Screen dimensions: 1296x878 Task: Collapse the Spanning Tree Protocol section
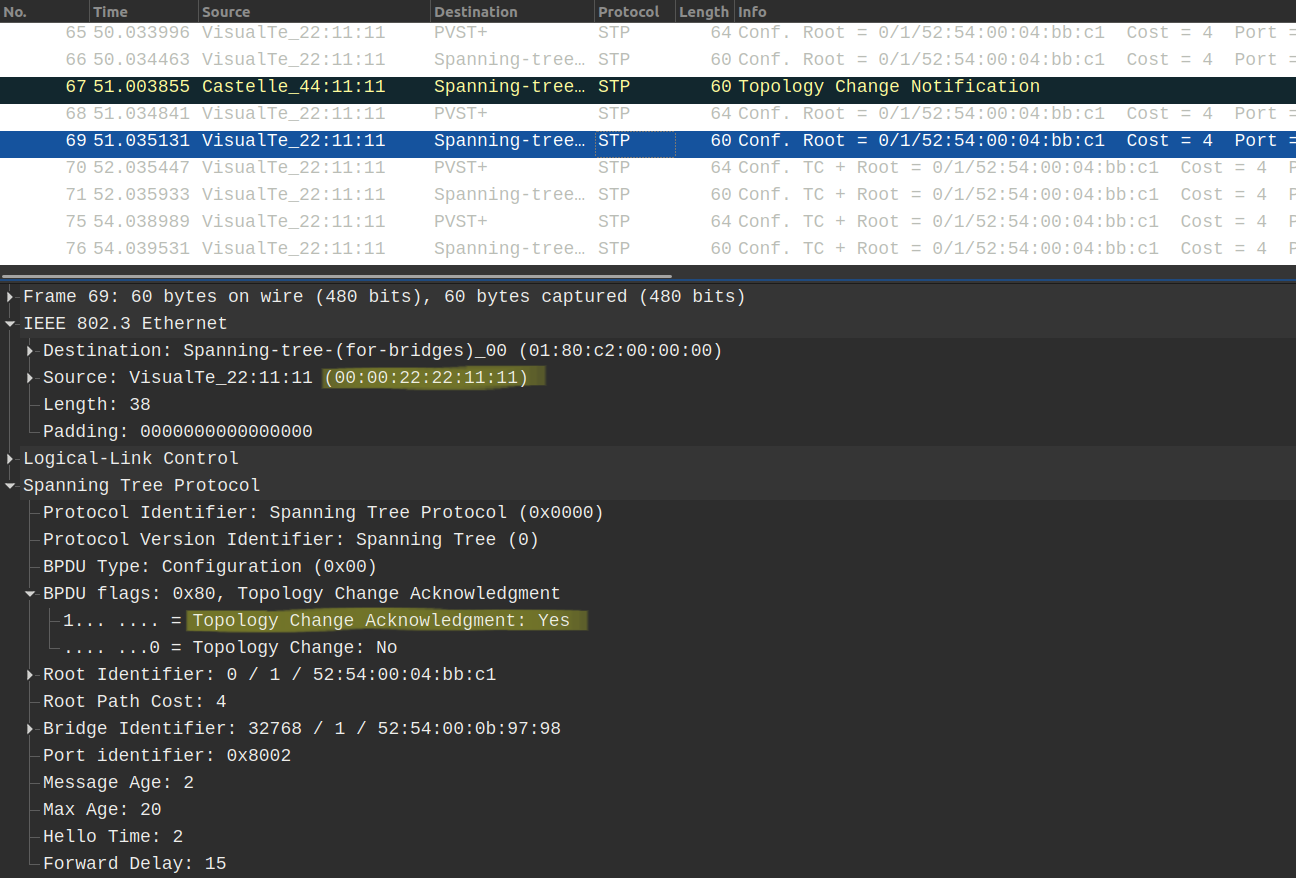click(11, 486)
